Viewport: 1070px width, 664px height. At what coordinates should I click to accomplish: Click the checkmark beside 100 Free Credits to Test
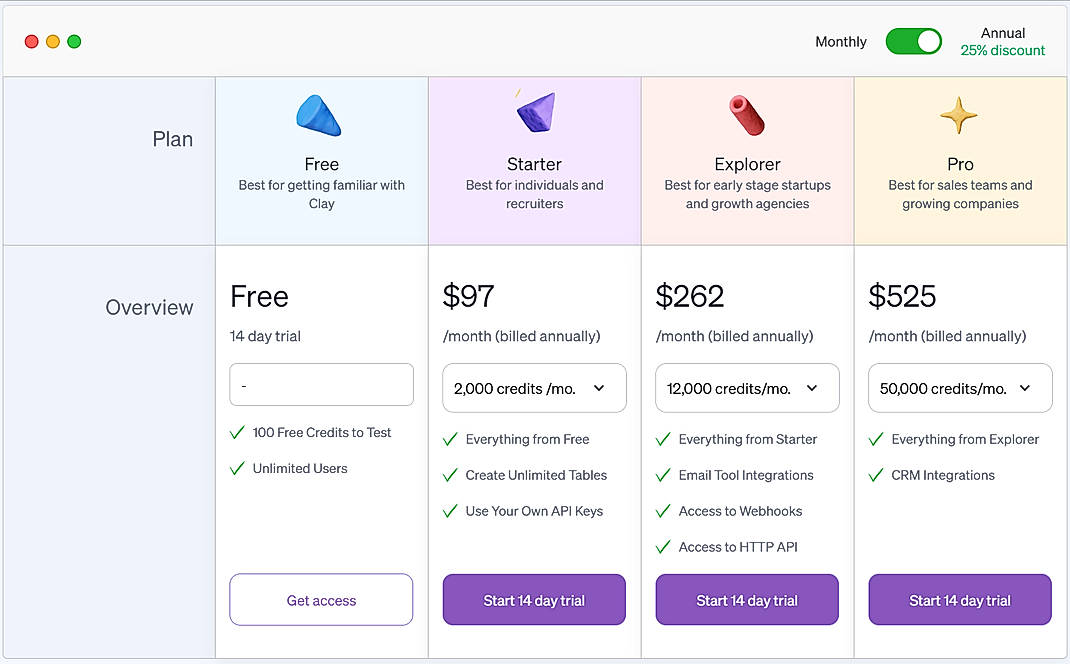[x=237, y=433]
